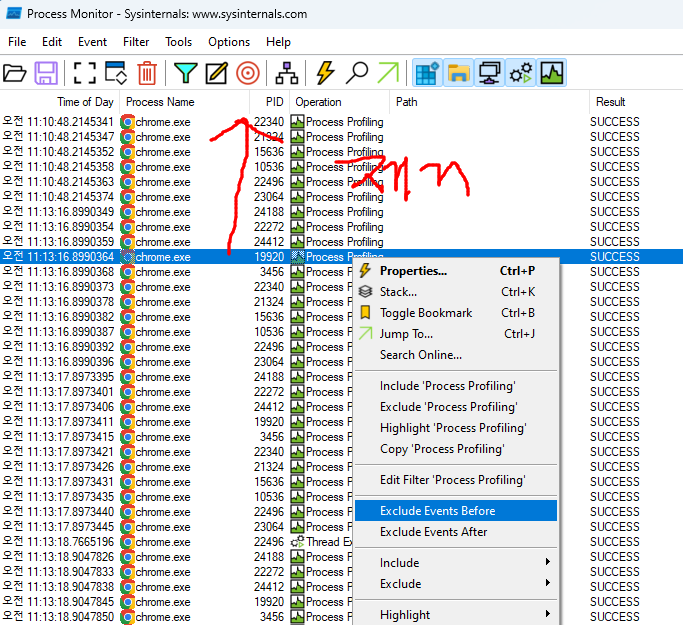This screenshot has width=683, height=625.
Task: Click the Open file toolbar icon
Action: point(14,73)
